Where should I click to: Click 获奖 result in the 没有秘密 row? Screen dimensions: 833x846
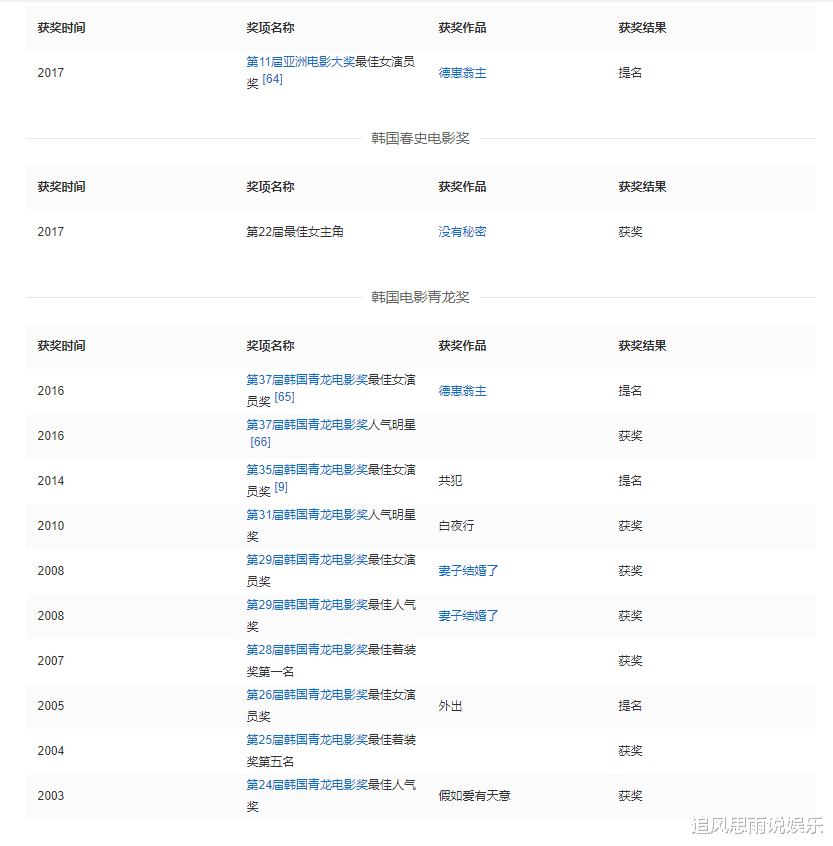point(630,232)
